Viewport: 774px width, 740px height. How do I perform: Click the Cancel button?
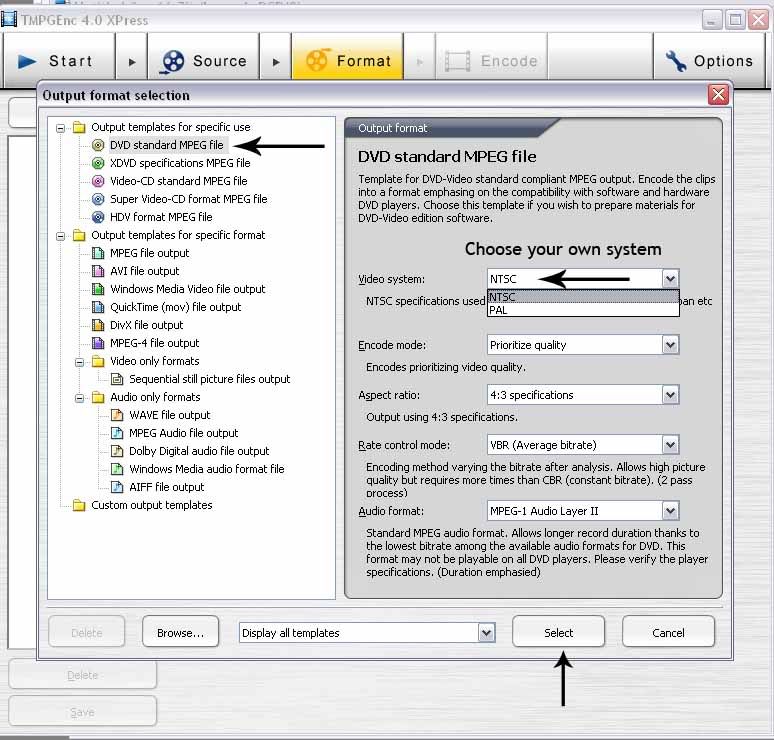[x=668, y=631]
